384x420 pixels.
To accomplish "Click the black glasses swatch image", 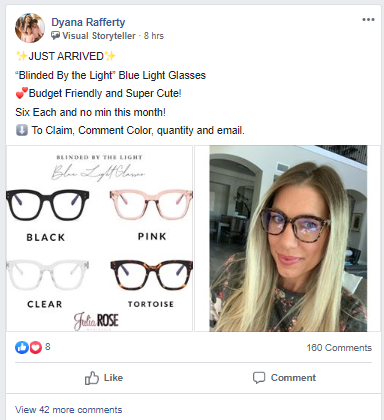I will [48, 204].
